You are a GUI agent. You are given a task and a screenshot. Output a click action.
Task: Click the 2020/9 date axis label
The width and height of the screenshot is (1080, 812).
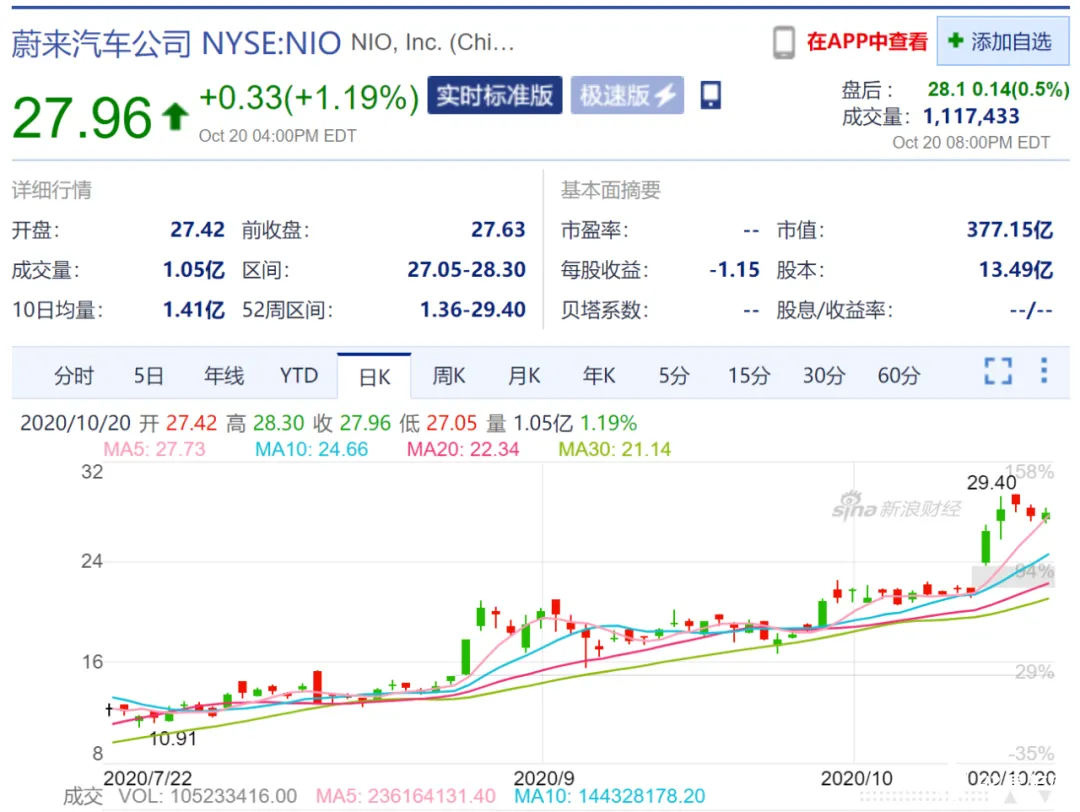tap(544, 778)
